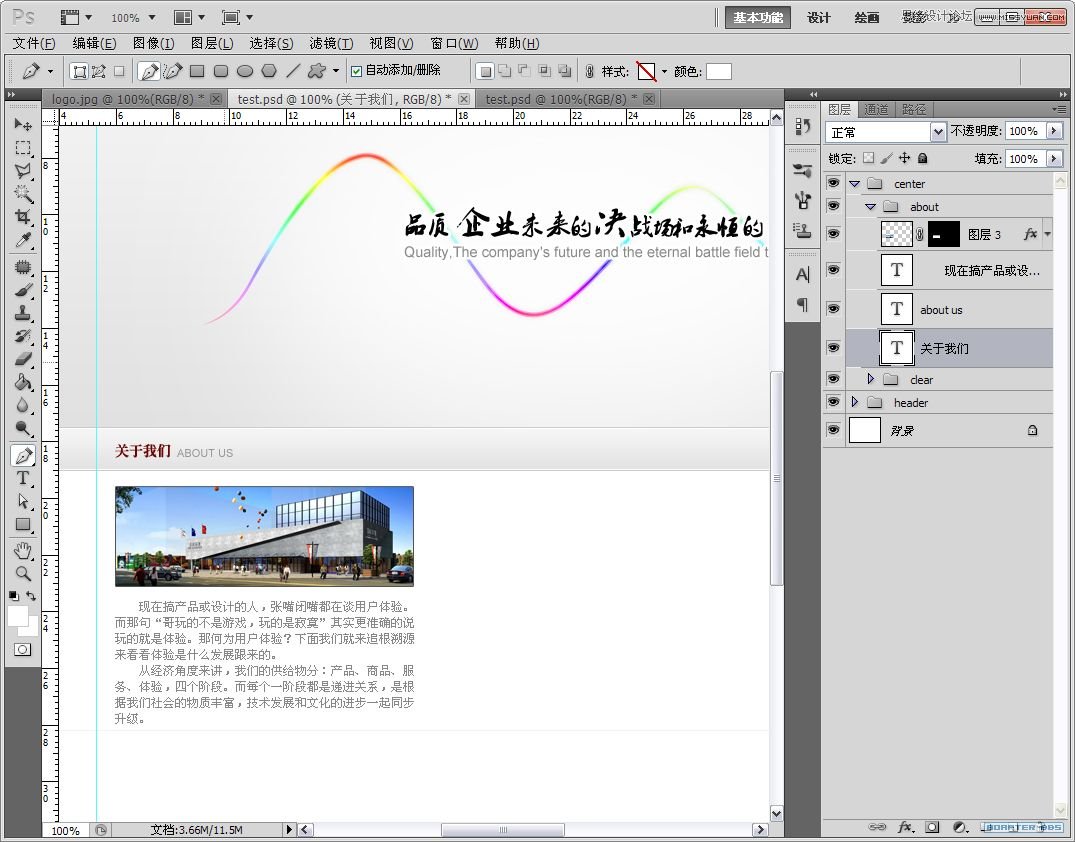The width and height of the screenshot is (1075, 842).
Task: Select the Crop tool
Action: pyautogui.click(x=23, y=217)
